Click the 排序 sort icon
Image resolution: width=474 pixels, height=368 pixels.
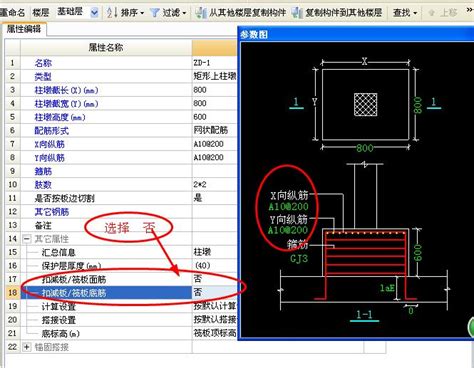click(112, 13)
